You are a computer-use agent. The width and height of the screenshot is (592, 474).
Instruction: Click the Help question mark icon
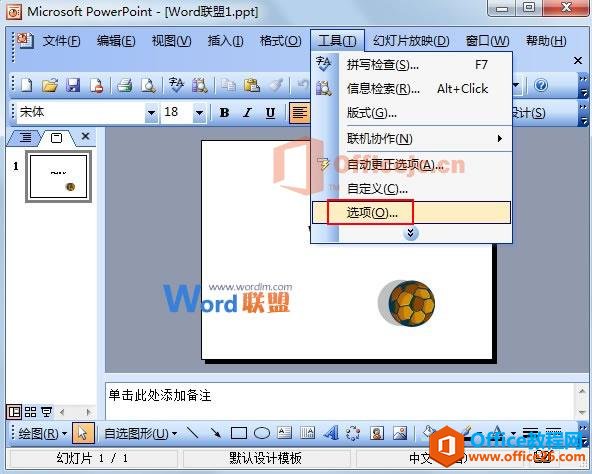pyautogui.click(x=541, y=85)
